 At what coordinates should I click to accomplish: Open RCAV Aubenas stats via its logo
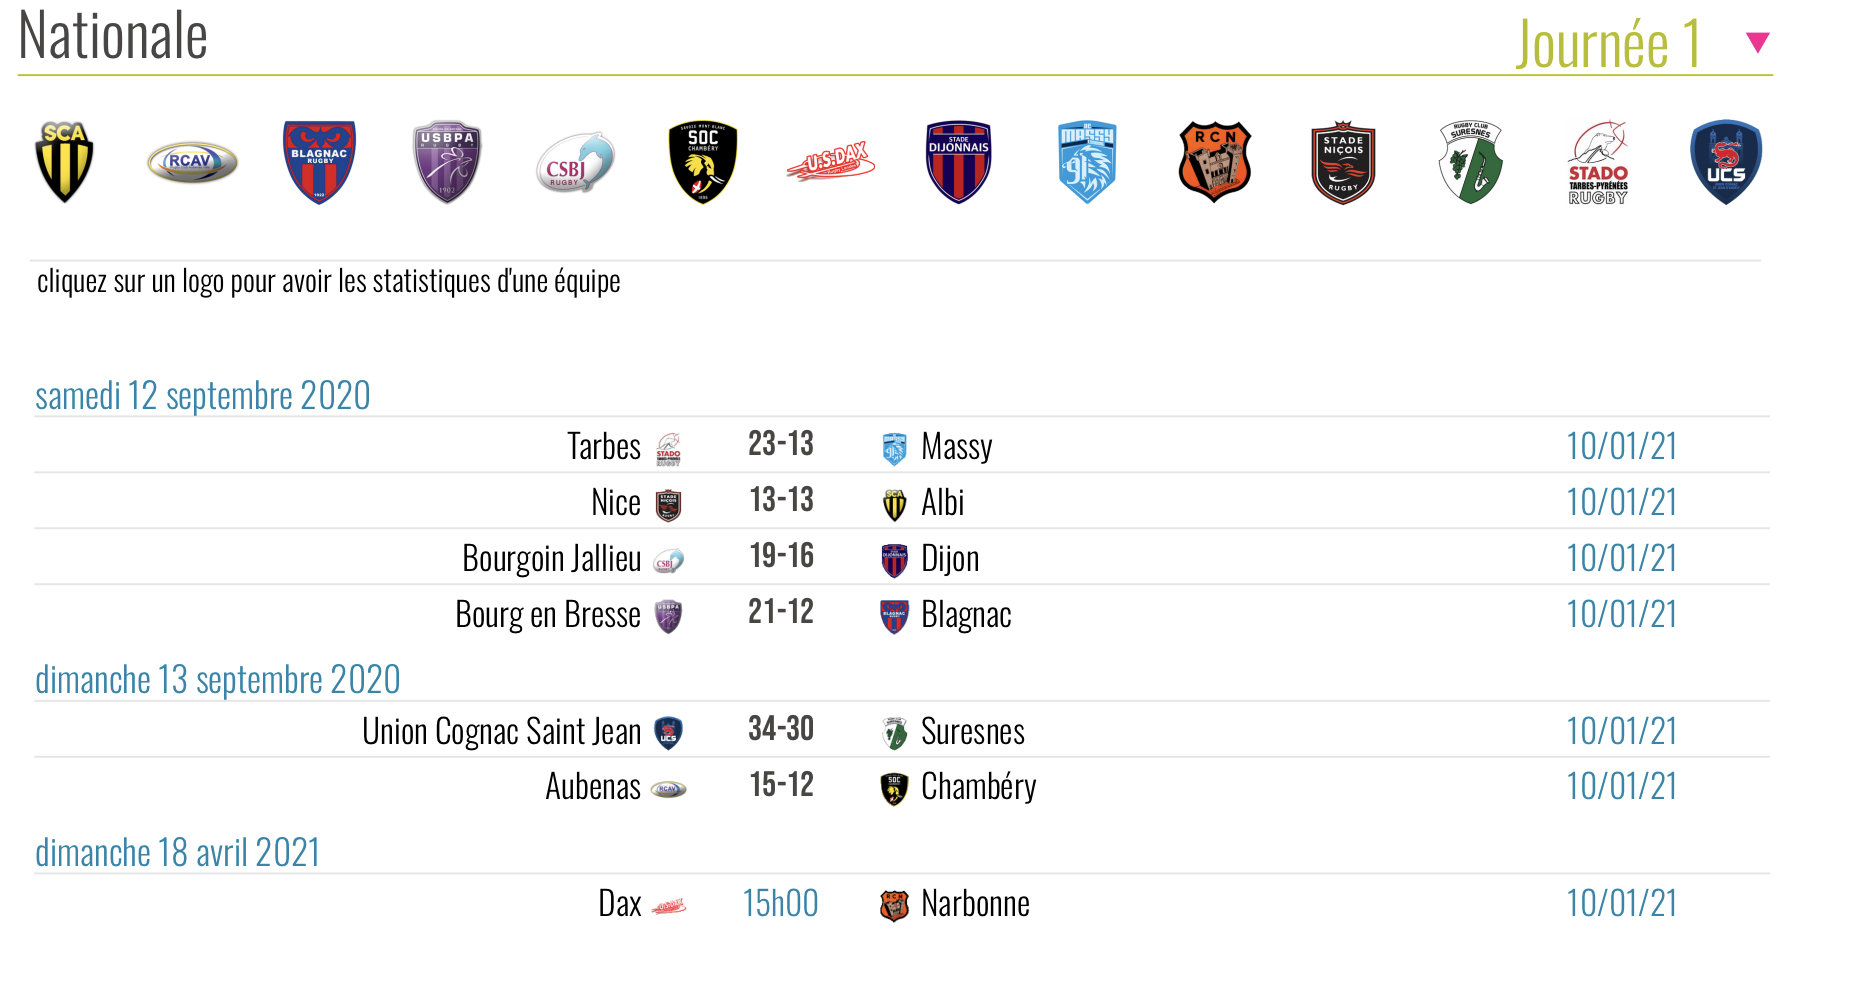192,161
